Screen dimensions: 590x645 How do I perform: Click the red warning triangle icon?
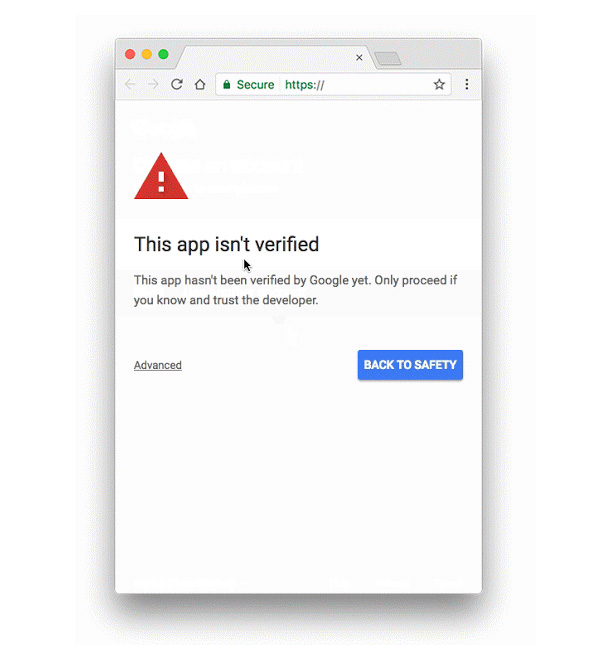161,176
